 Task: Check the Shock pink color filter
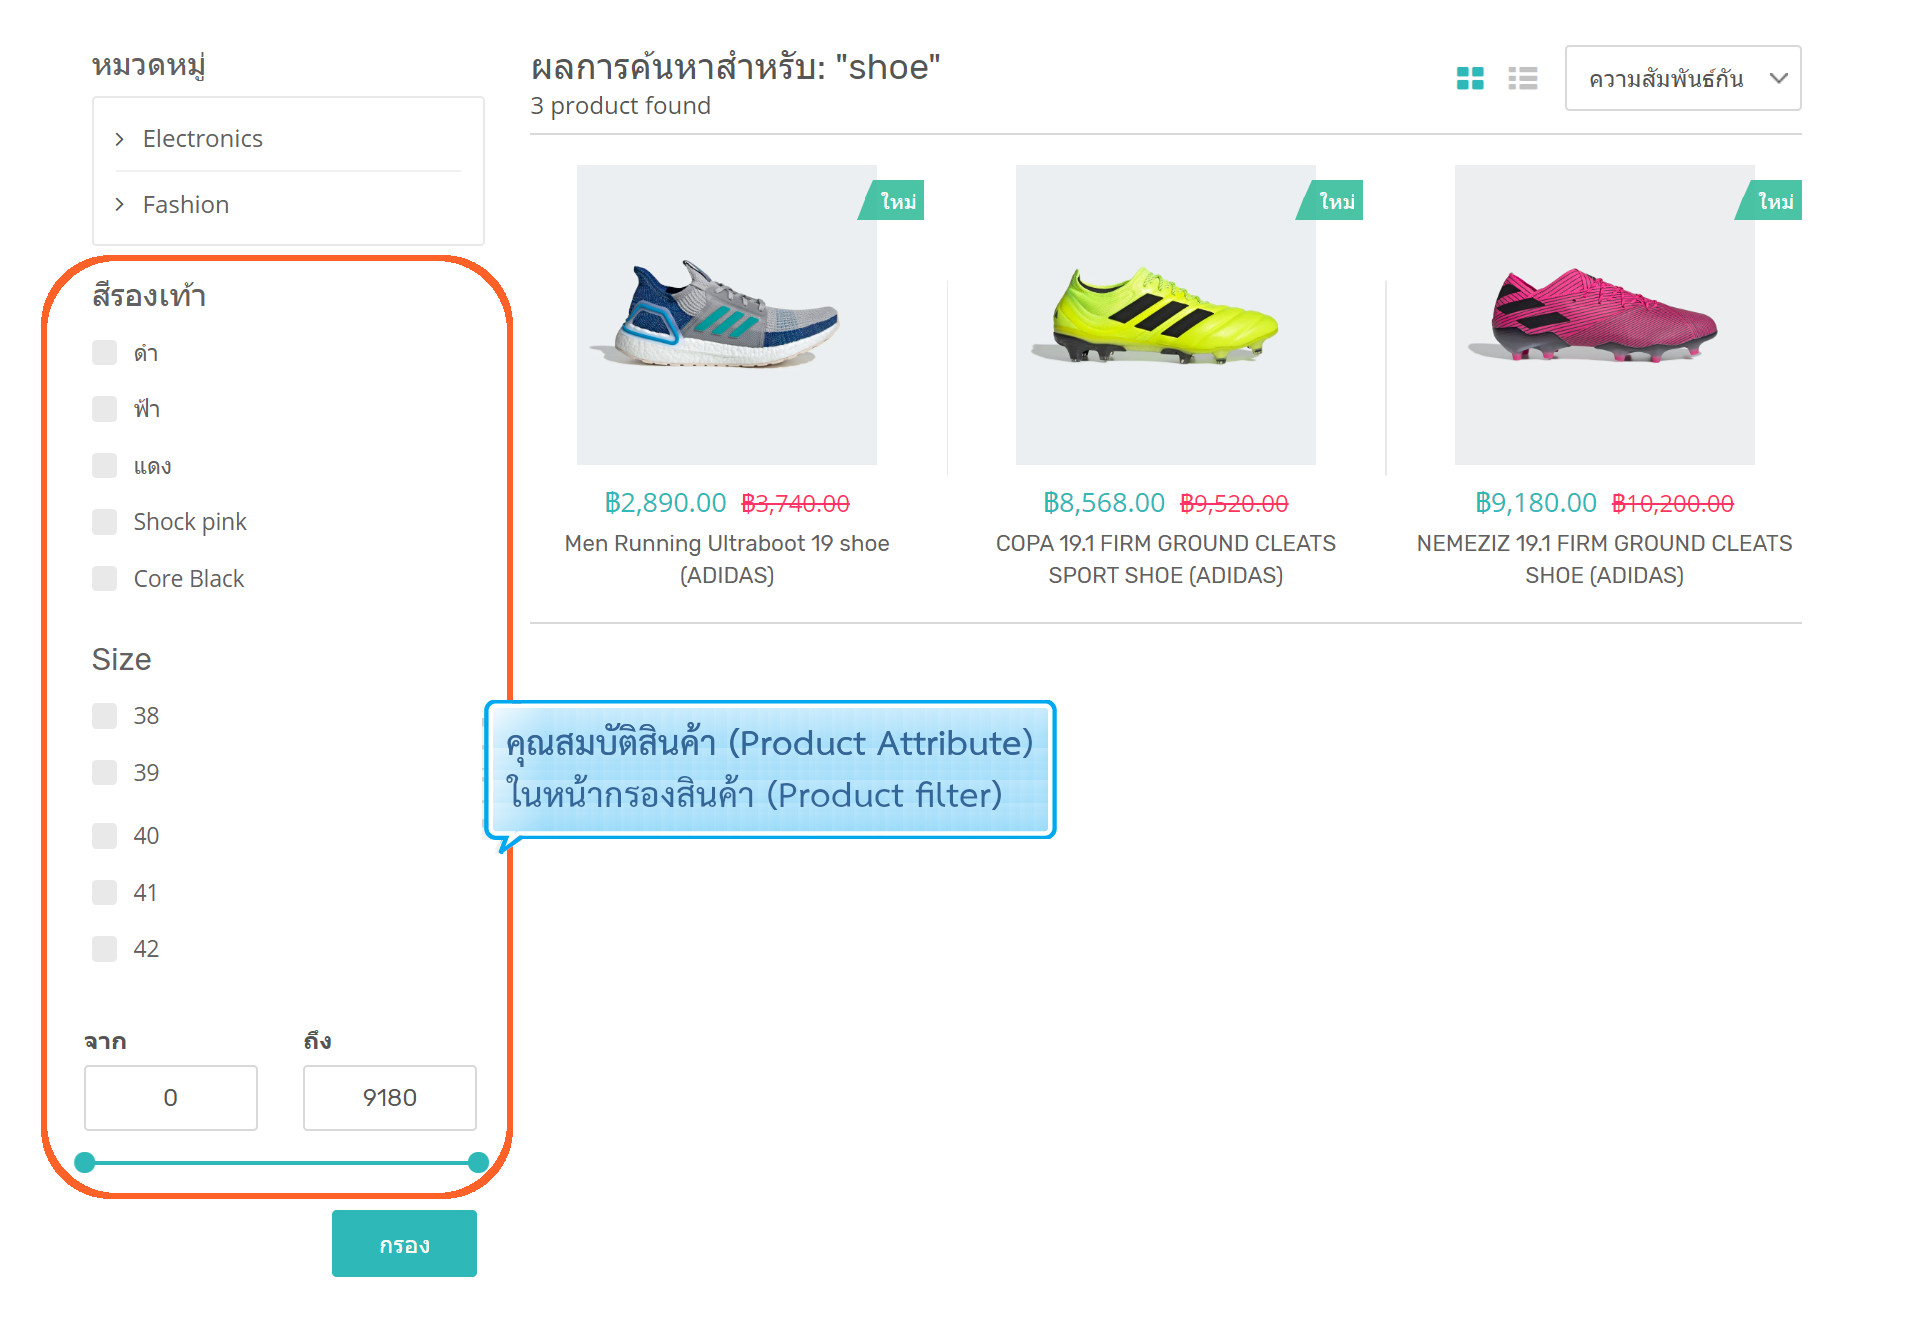coord(105,522)
